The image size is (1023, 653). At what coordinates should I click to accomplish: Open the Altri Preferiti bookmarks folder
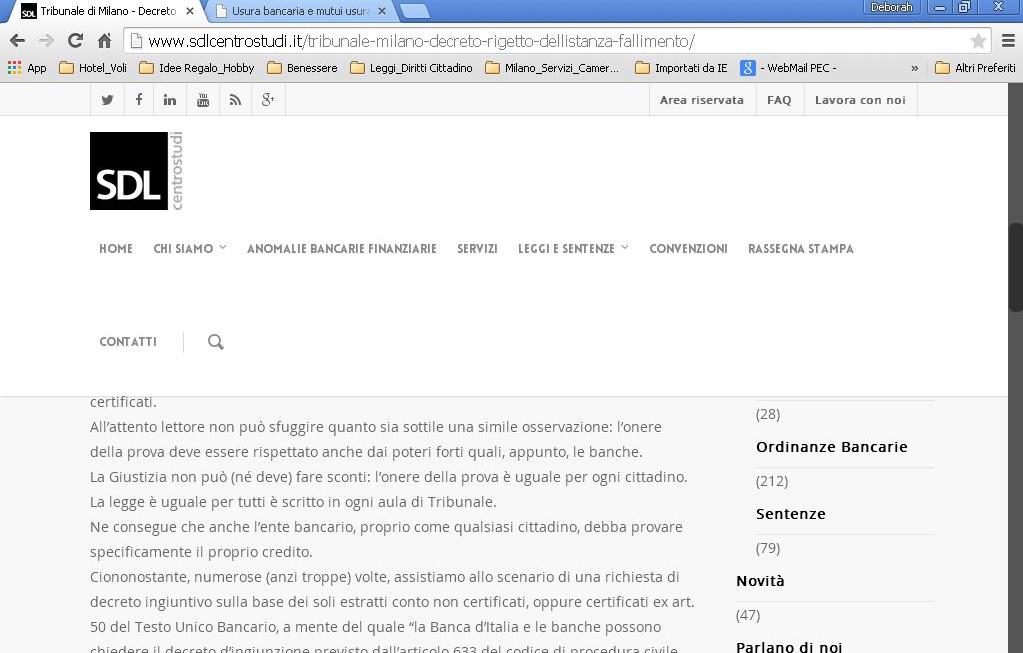[975, 68]
